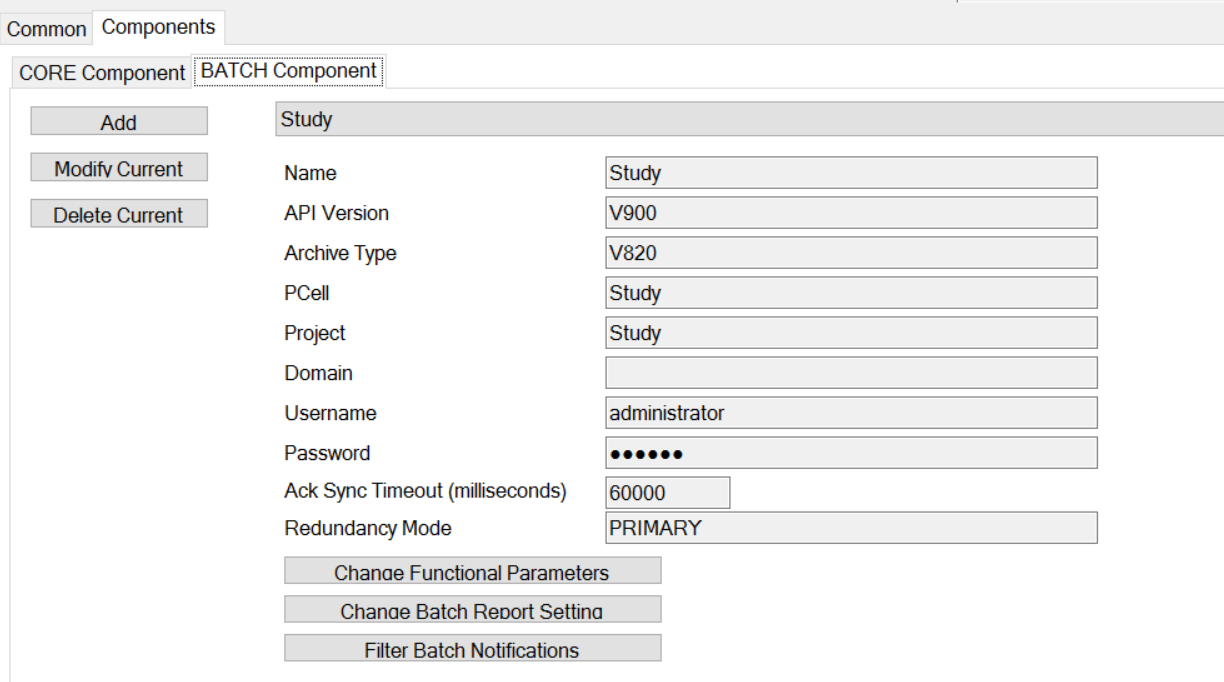
Task: Open Change Functional Parameters
Action: (472, 572)
